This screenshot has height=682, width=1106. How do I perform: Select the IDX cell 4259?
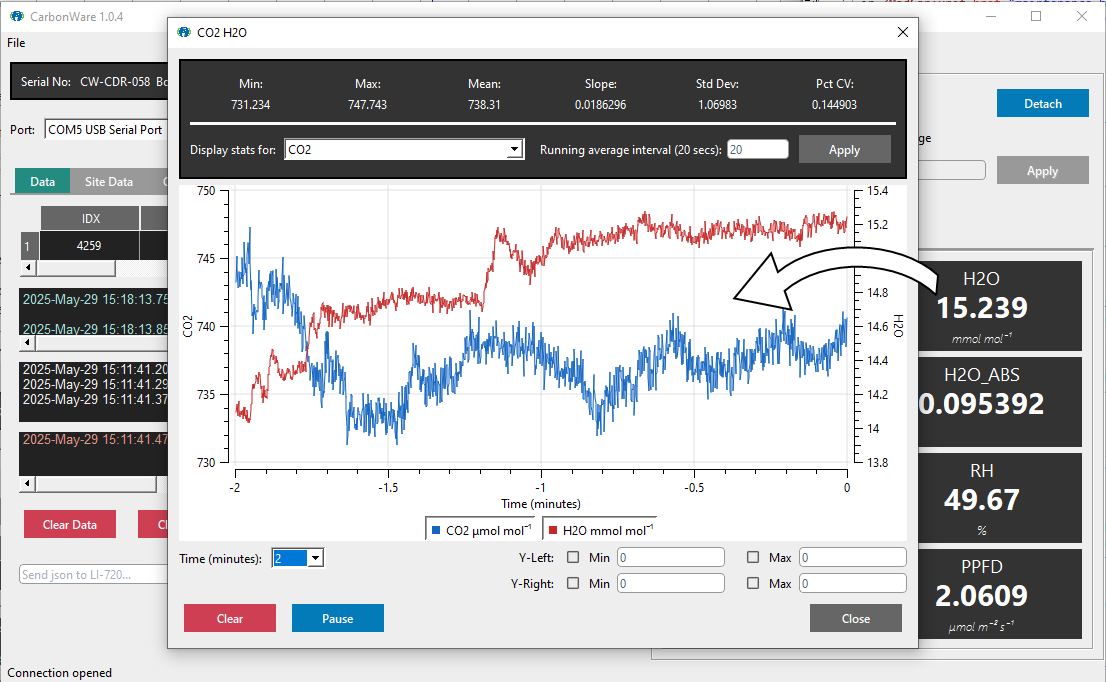[89, 246]
